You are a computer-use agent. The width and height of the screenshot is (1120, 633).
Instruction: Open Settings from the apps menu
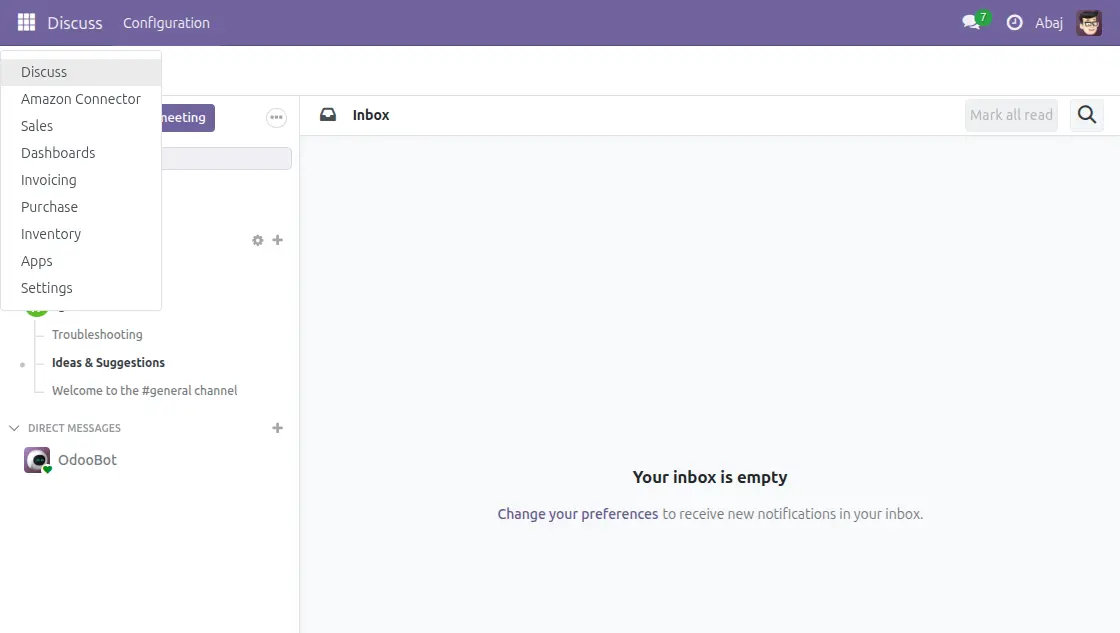[46, 288]
